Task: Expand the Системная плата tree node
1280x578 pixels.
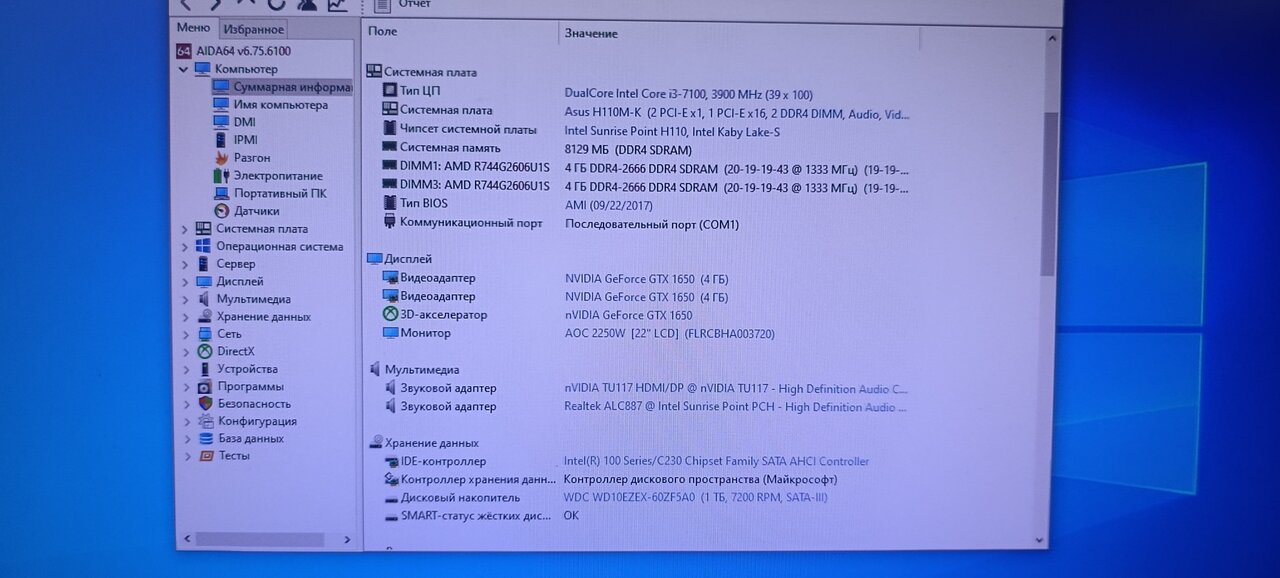Action: tap(184, 229)
